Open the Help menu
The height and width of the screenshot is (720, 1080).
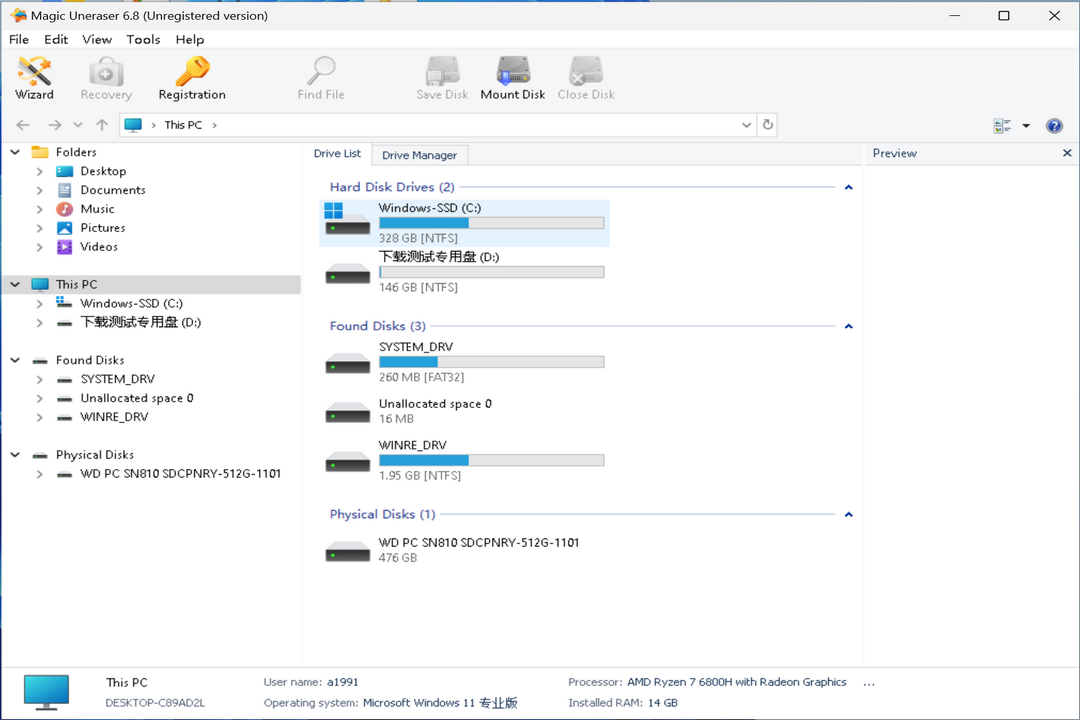(189, 39)
